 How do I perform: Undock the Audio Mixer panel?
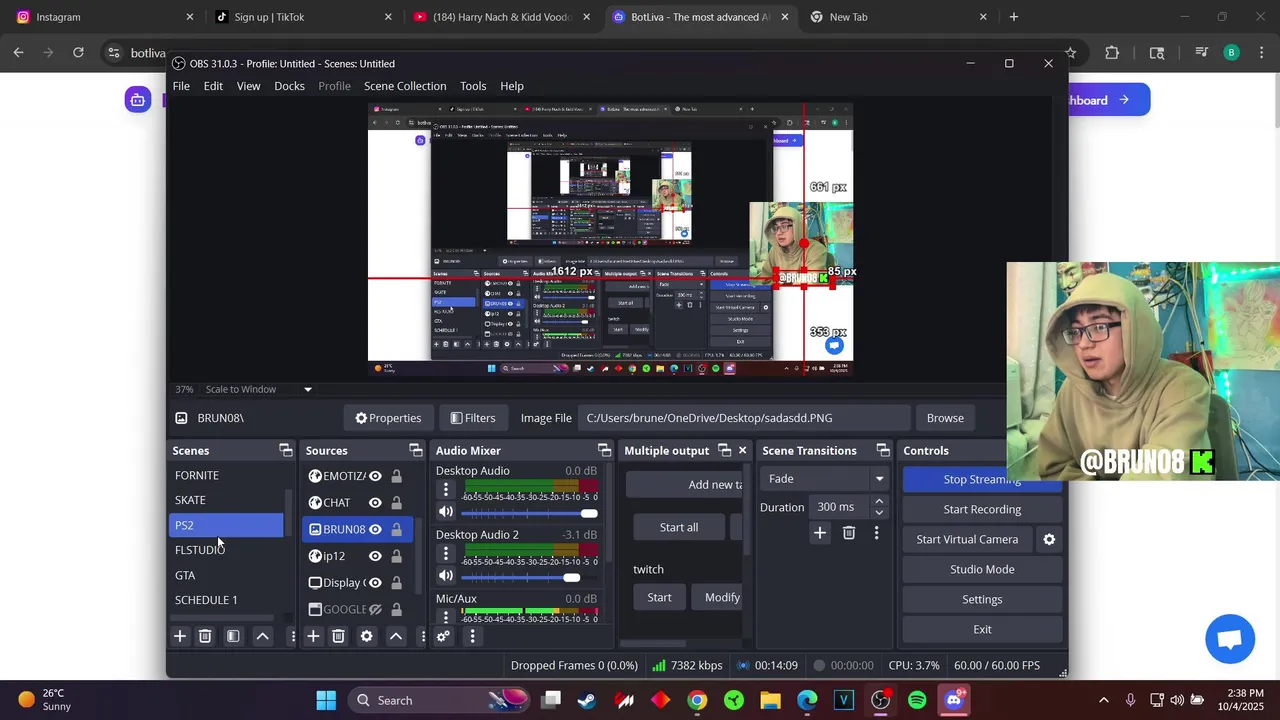(604, 450)
